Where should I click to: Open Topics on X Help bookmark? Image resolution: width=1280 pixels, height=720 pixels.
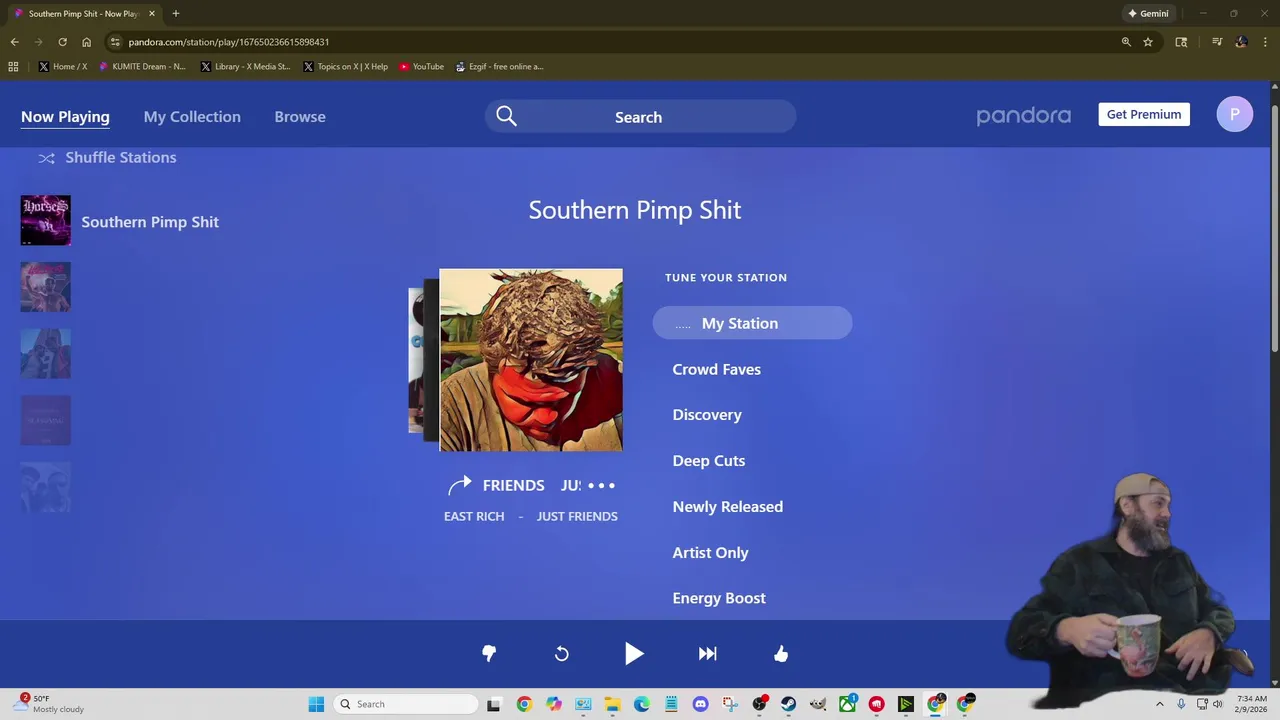click(x=345, y=66)
